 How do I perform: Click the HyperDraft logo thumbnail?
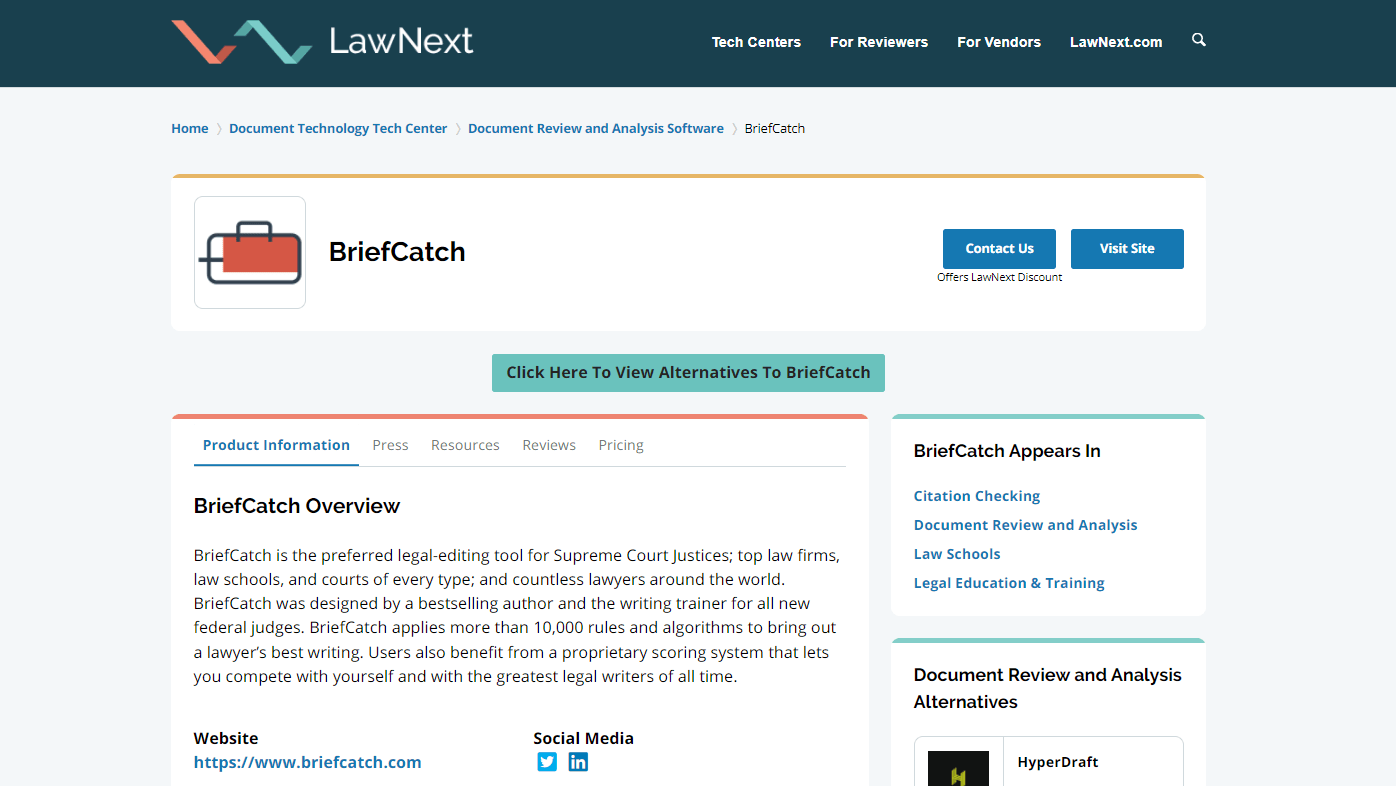point(958,768)
